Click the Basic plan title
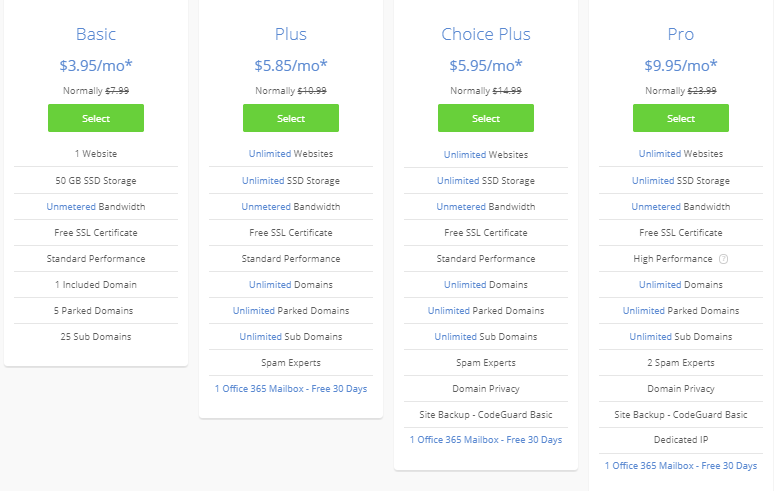The height and width of the screenshot is (491, 774). click(96, 34)
